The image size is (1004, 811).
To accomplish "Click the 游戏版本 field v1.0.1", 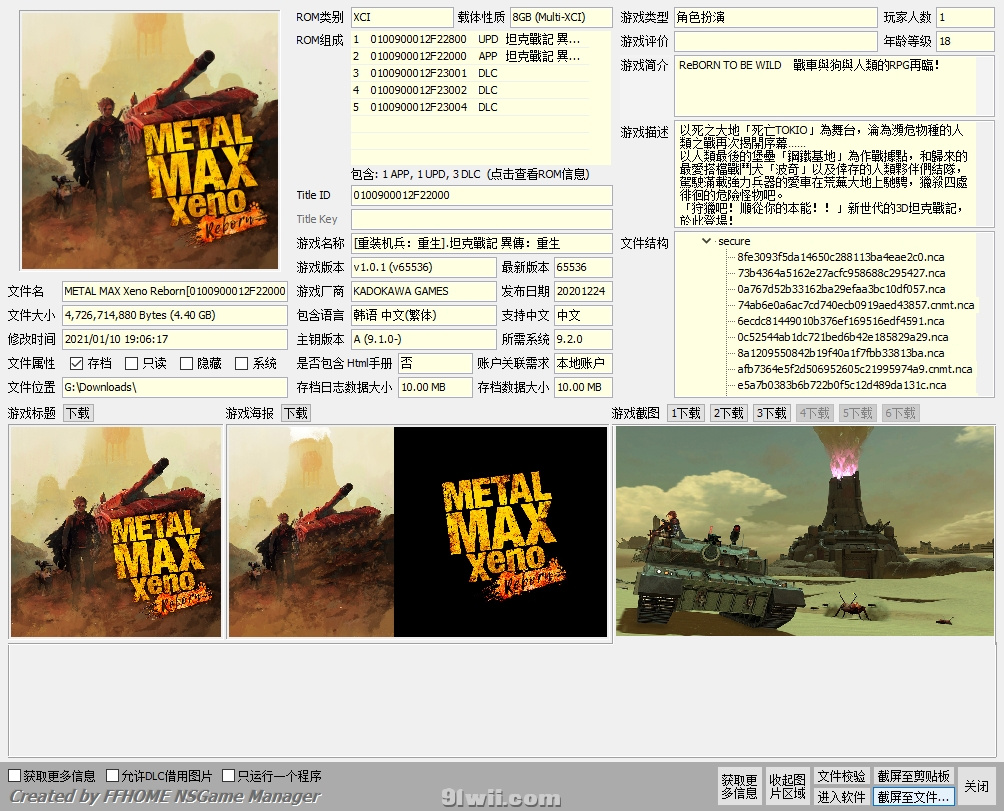I will pyautogui.click(x=423, y=267).
